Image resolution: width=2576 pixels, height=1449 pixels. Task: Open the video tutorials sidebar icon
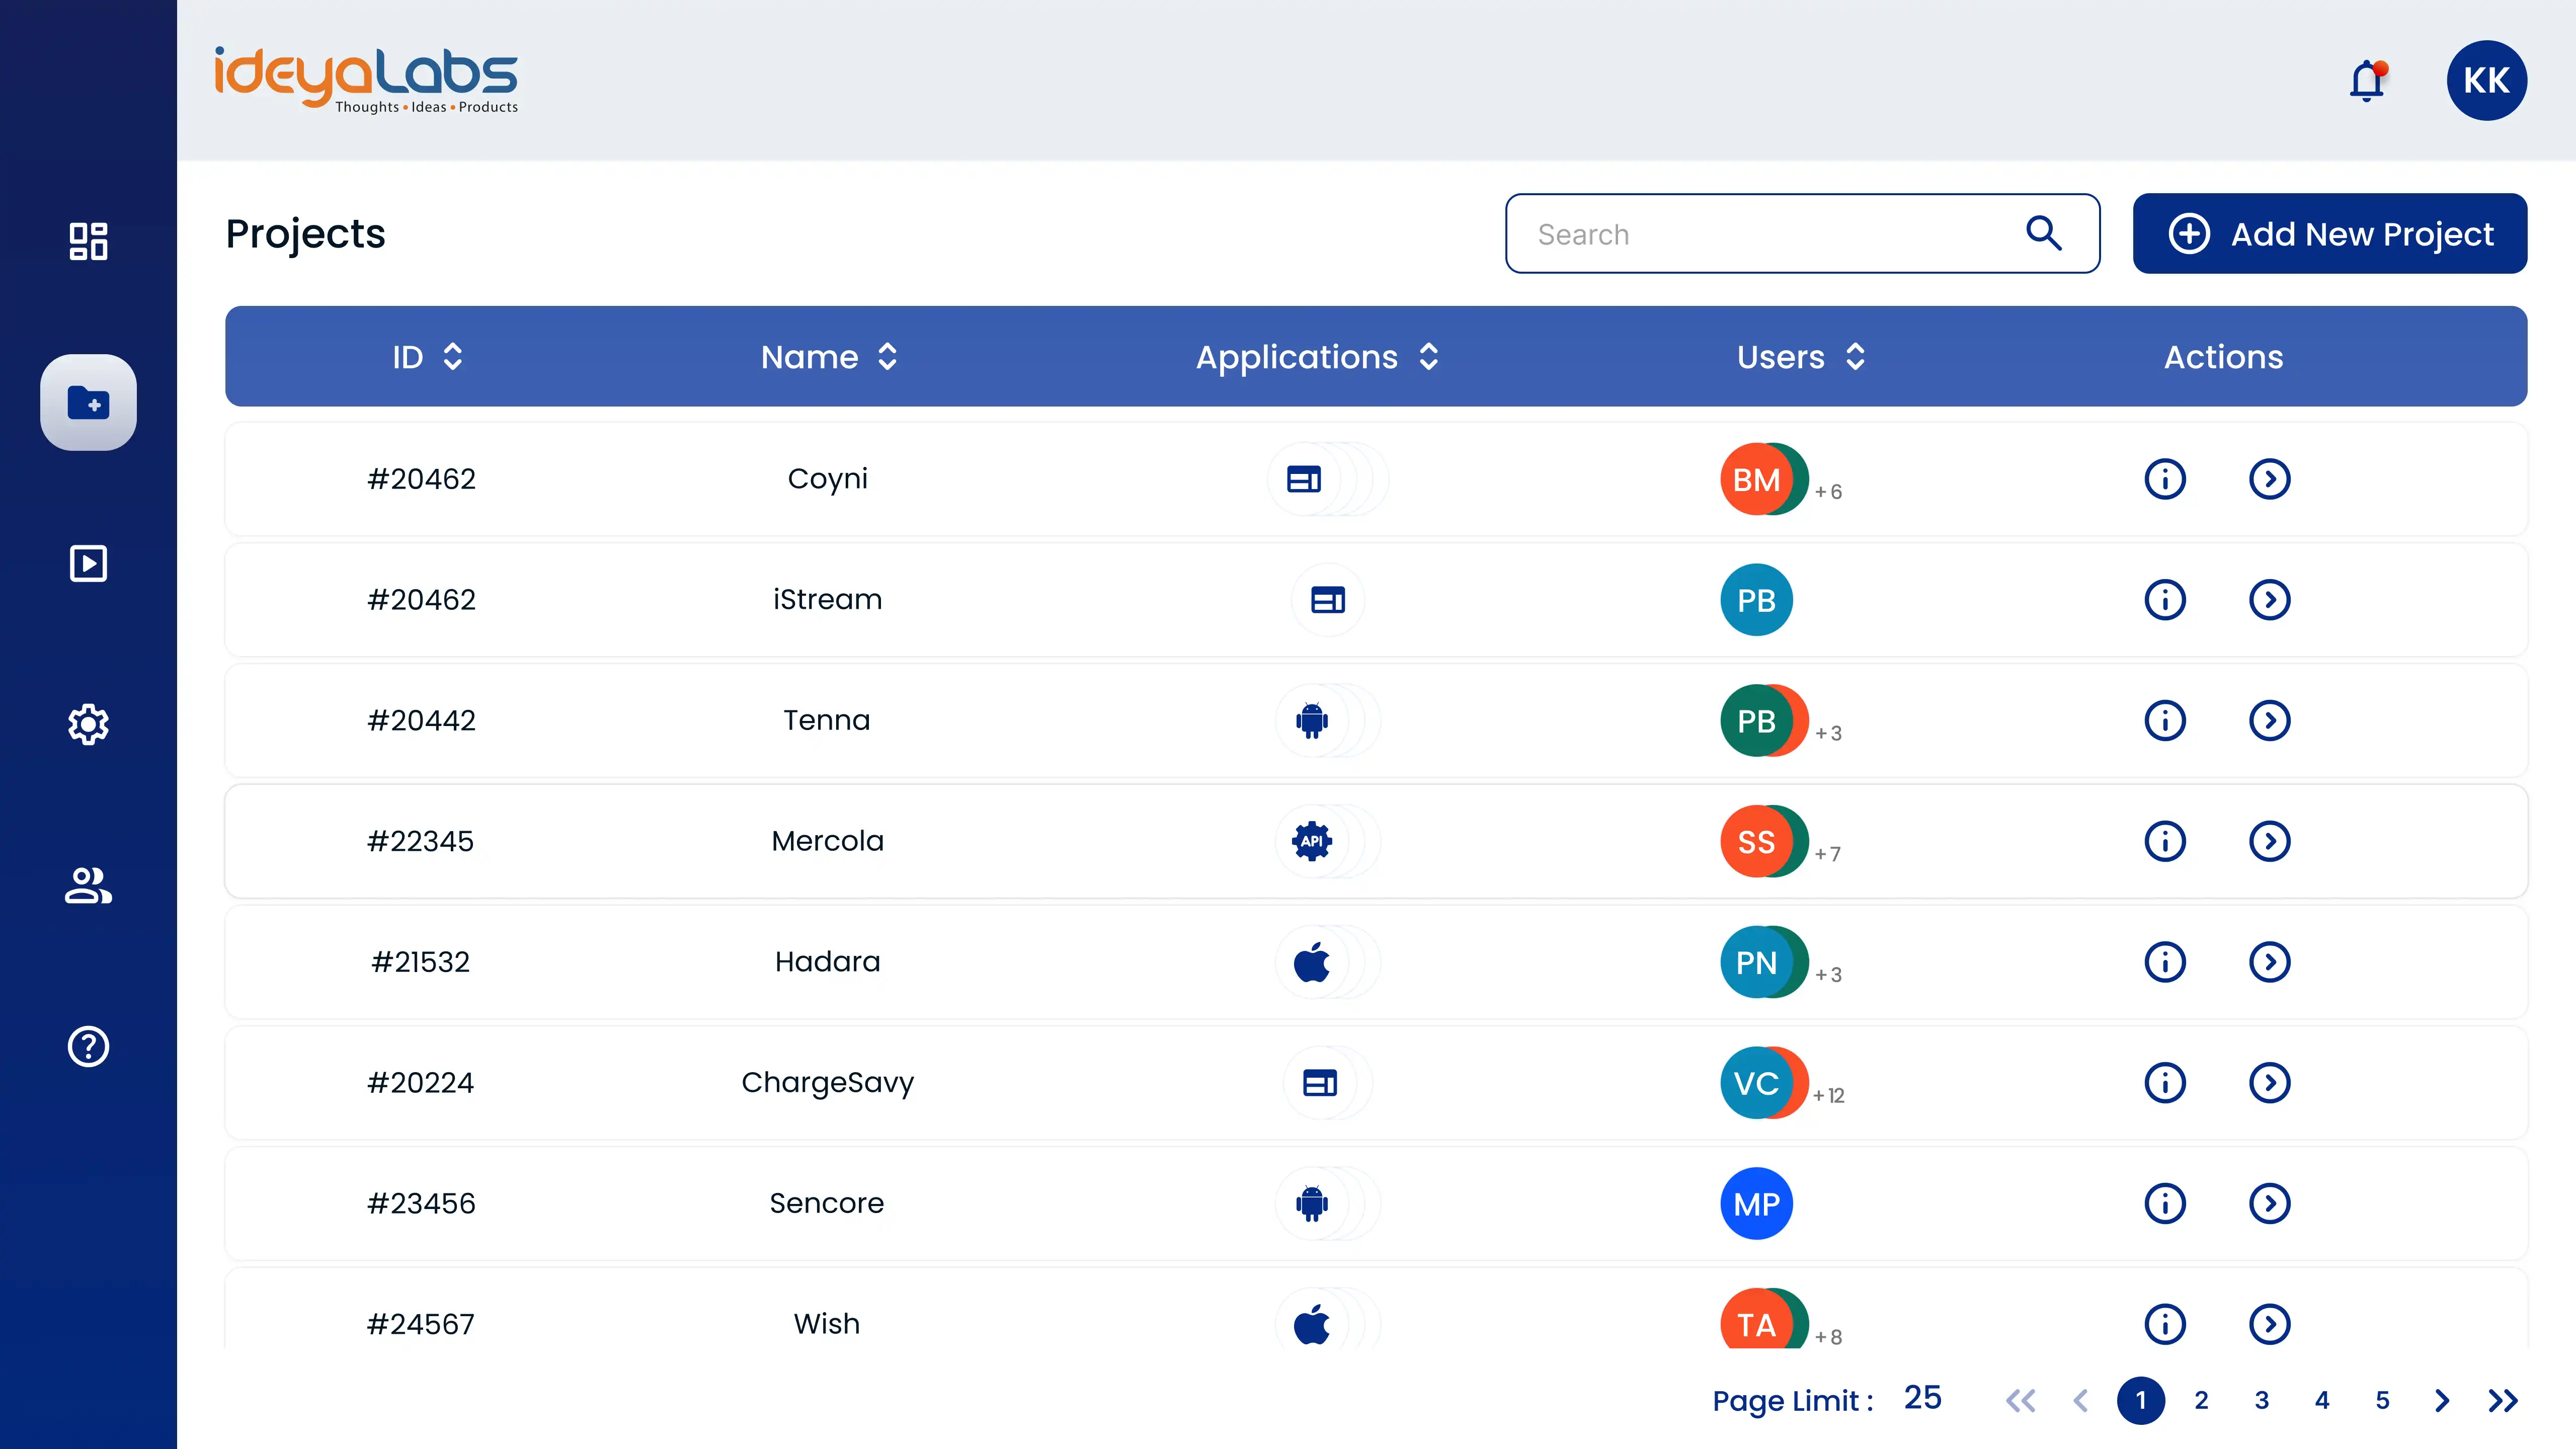88,563
